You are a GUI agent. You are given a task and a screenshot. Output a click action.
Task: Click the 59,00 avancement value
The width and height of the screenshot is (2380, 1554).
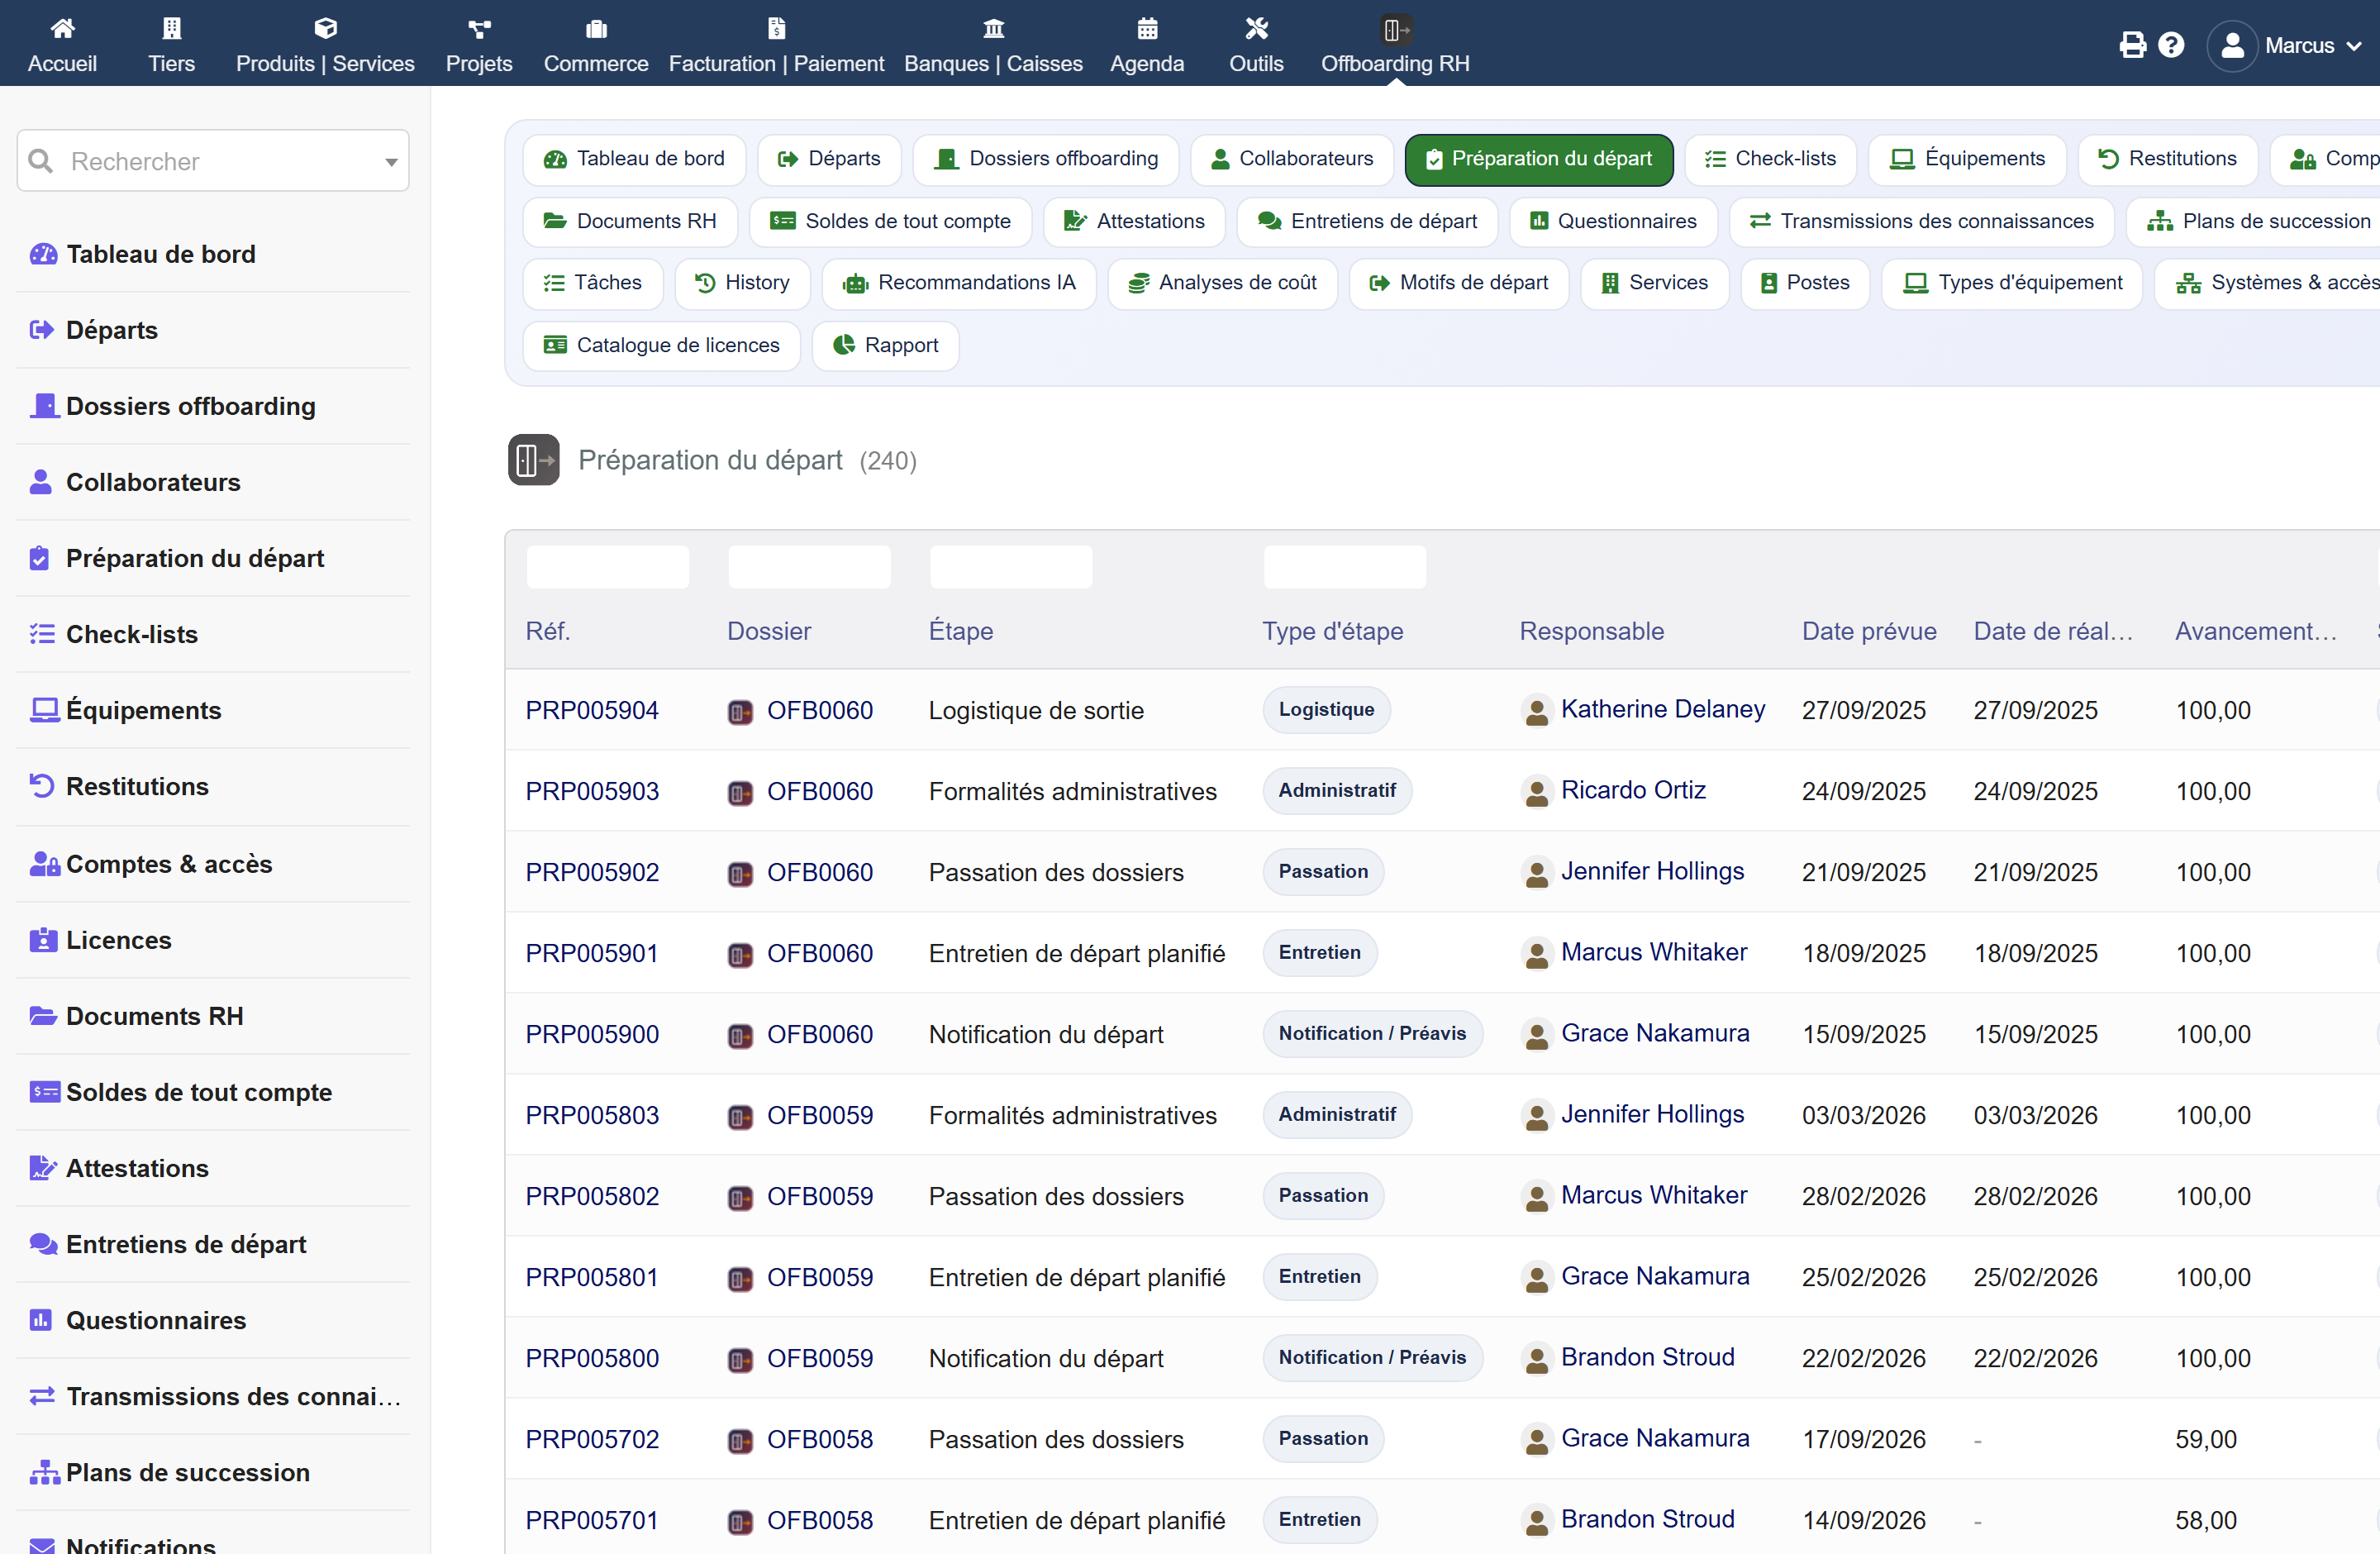coord(2206,1439)
